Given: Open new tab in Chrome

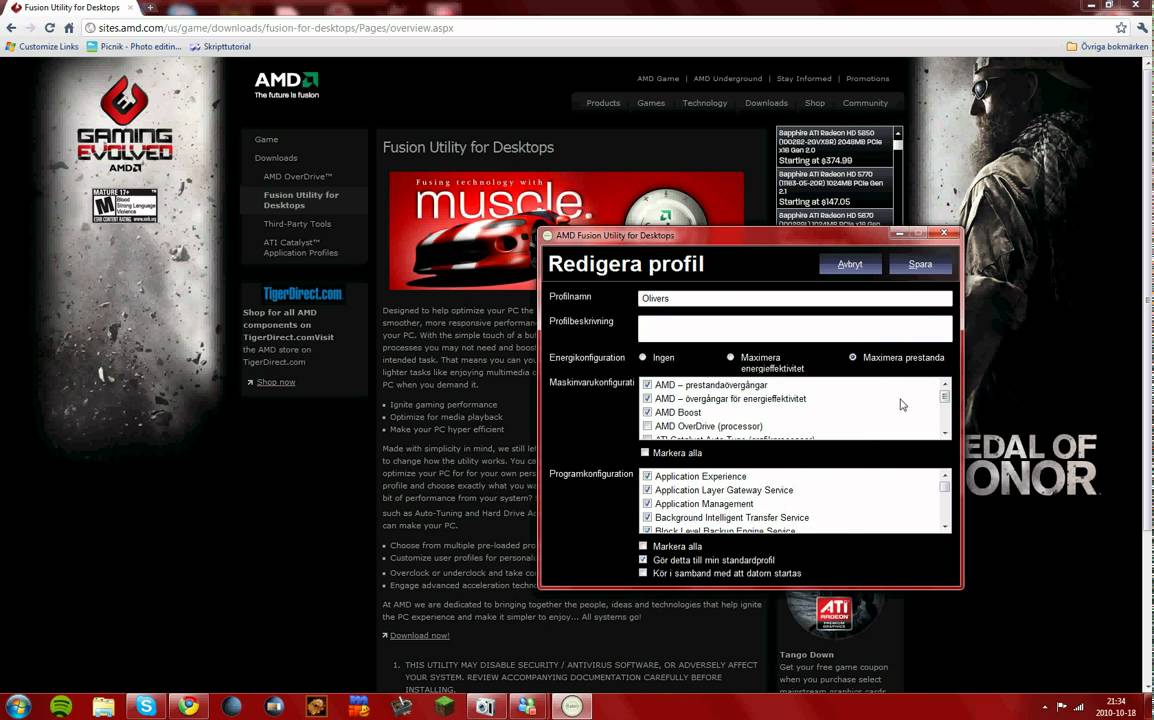Looking at the screenshot, I should click(150, 7).
